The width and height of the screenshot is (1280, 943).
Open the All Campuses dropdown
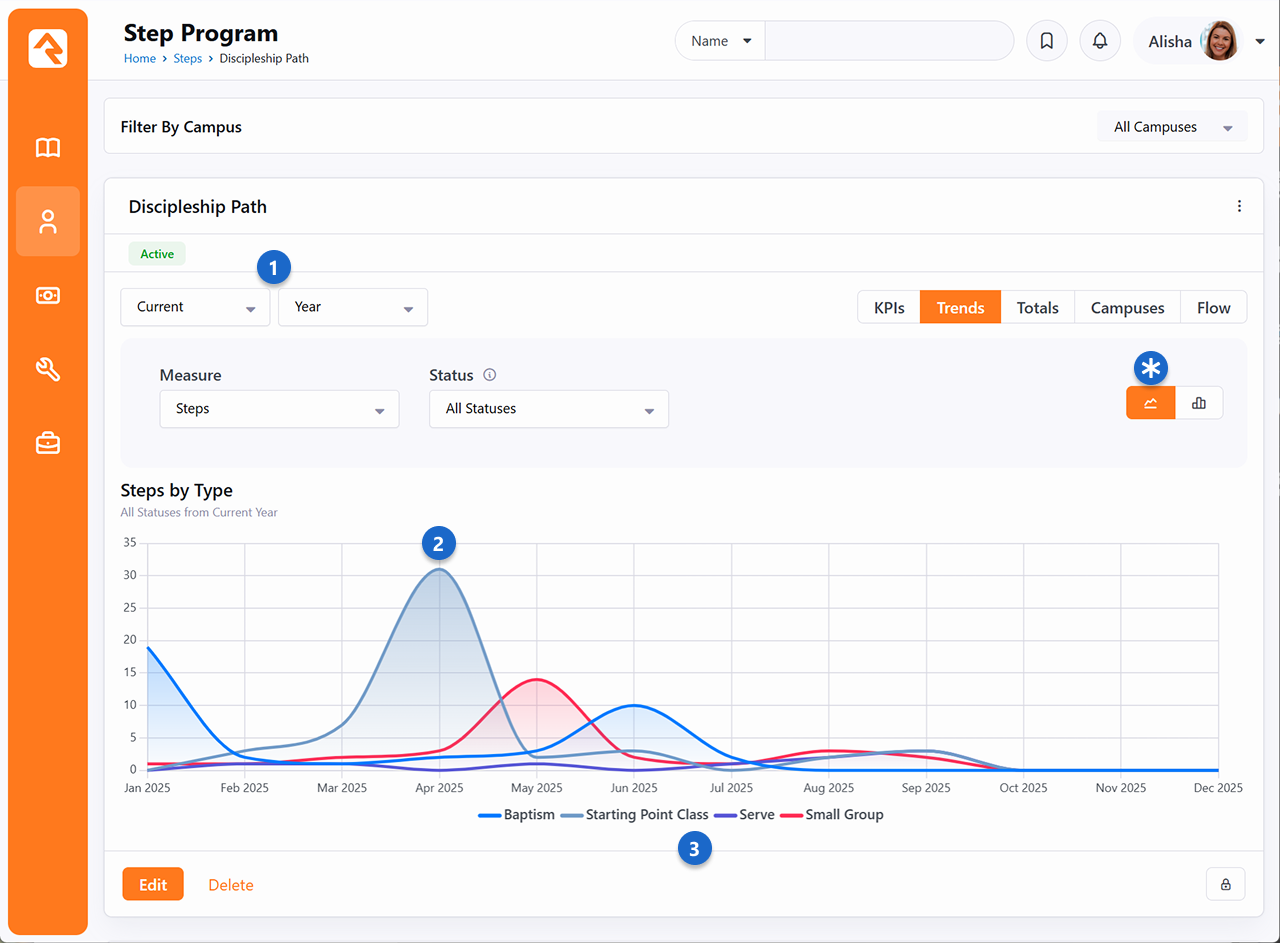coord(1172,127)
